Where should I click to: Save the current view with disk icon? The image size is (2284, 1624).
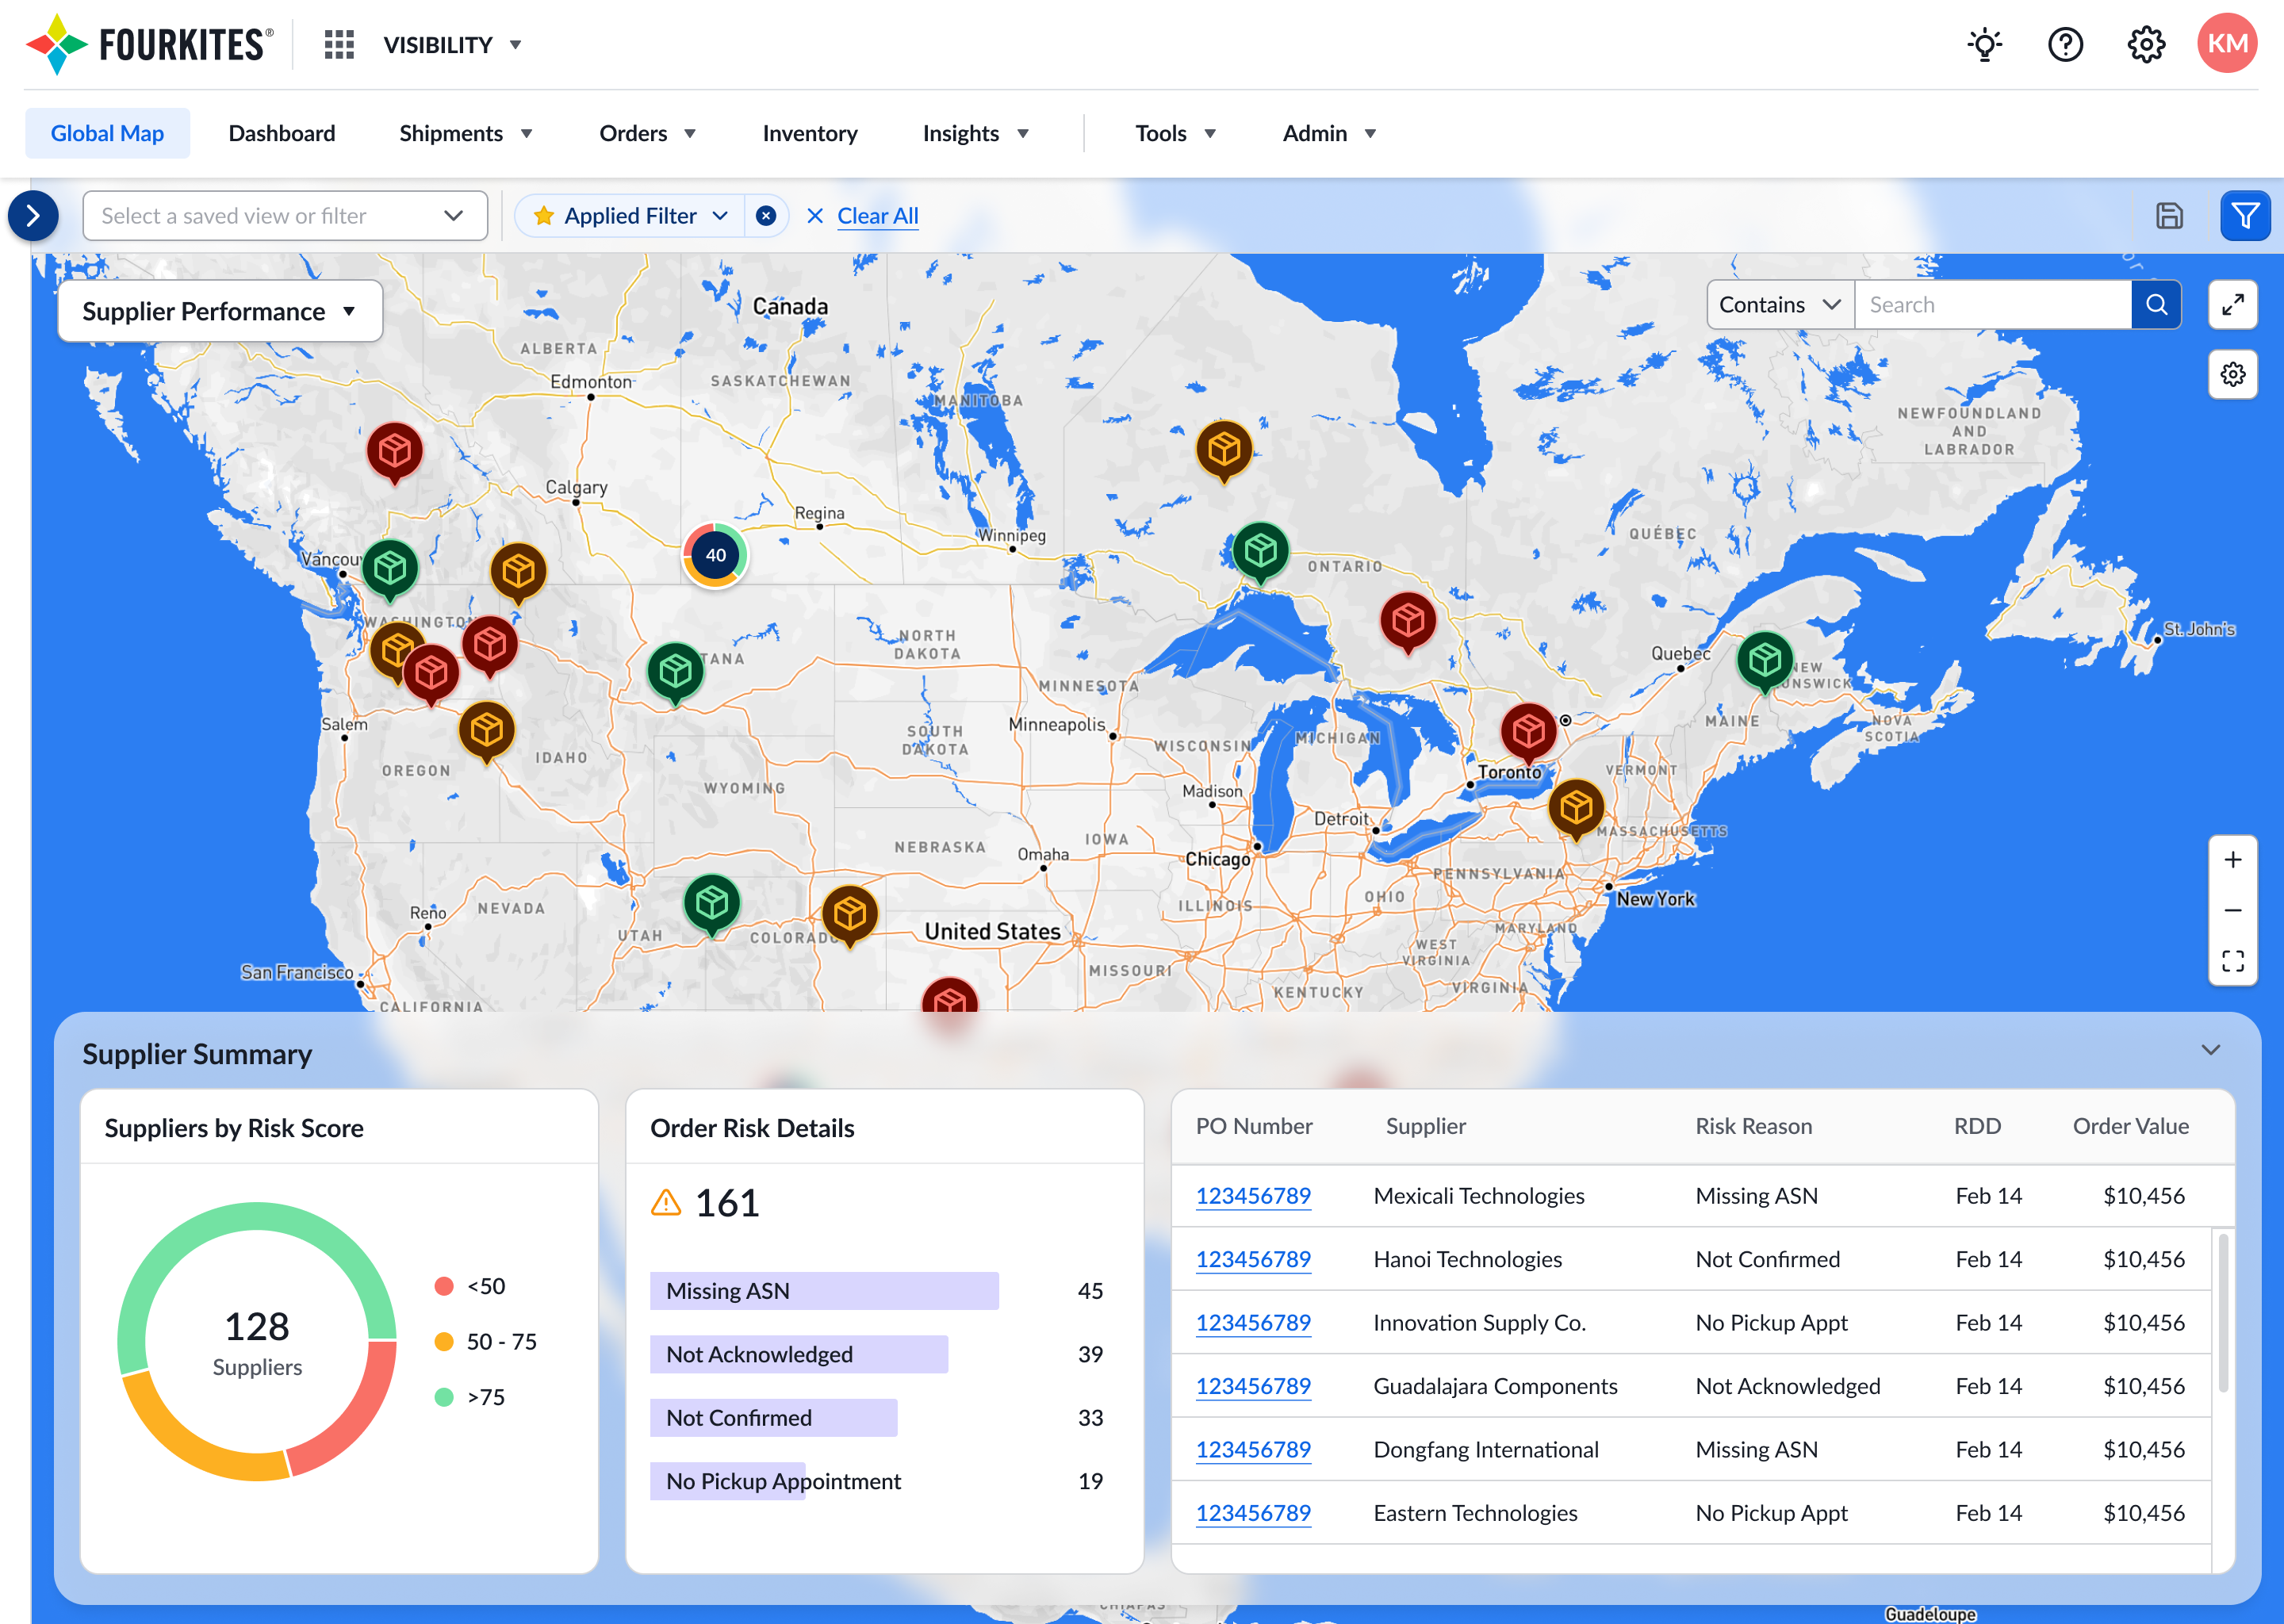click(x=2169, y=216)
